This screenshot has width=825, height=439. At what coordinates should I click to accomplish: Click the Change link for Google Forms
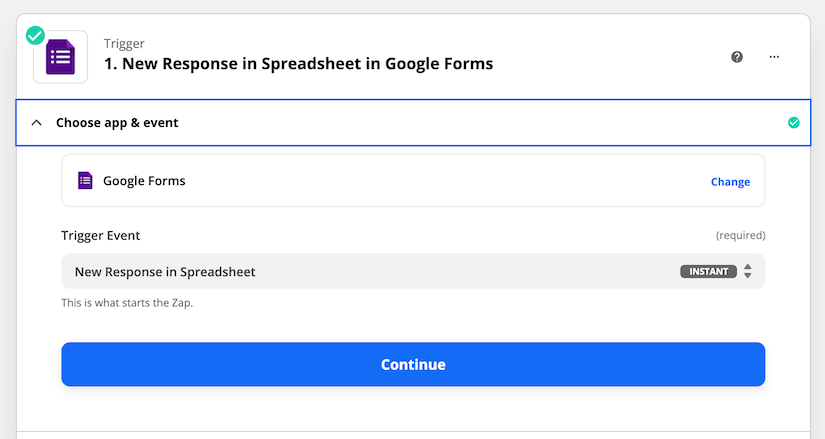point(730,182)
